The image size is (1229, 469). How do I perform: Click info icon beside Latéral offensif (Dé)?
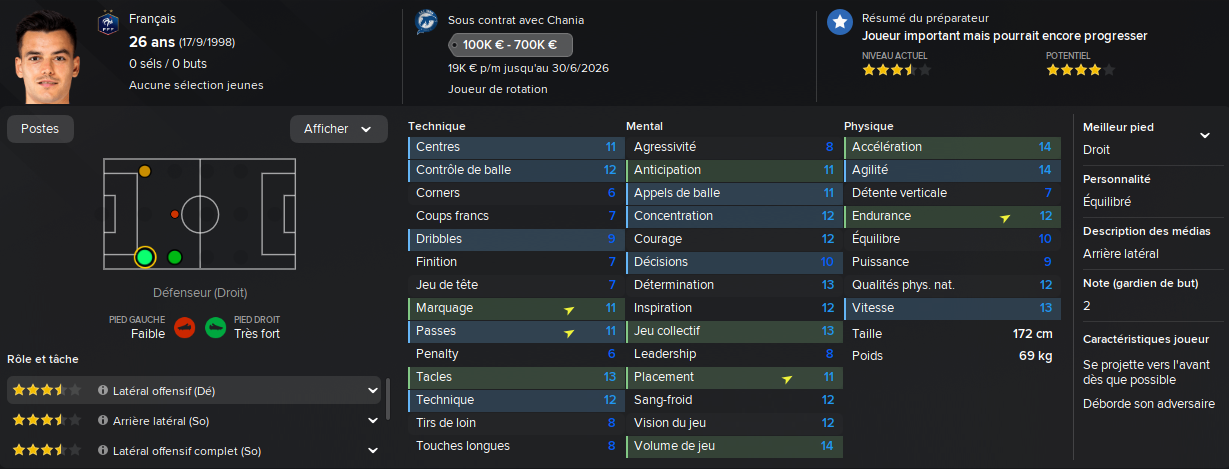pos(103,390)
